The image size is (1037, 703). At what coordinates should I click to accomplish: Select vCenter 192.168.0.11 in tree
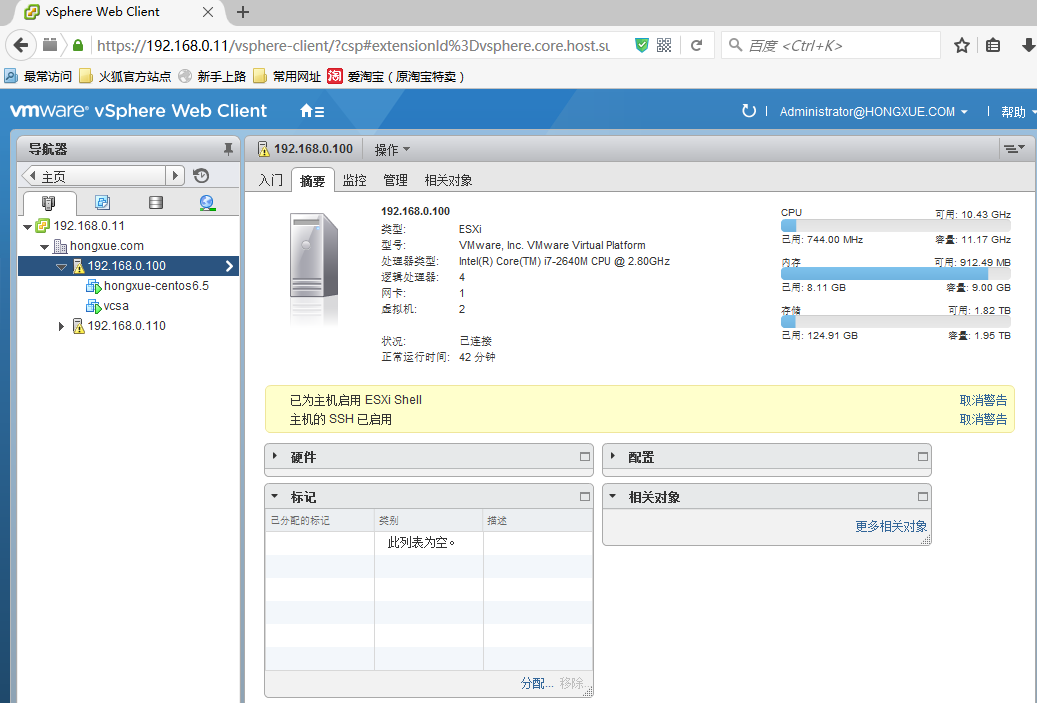click(x=89, y=226)
